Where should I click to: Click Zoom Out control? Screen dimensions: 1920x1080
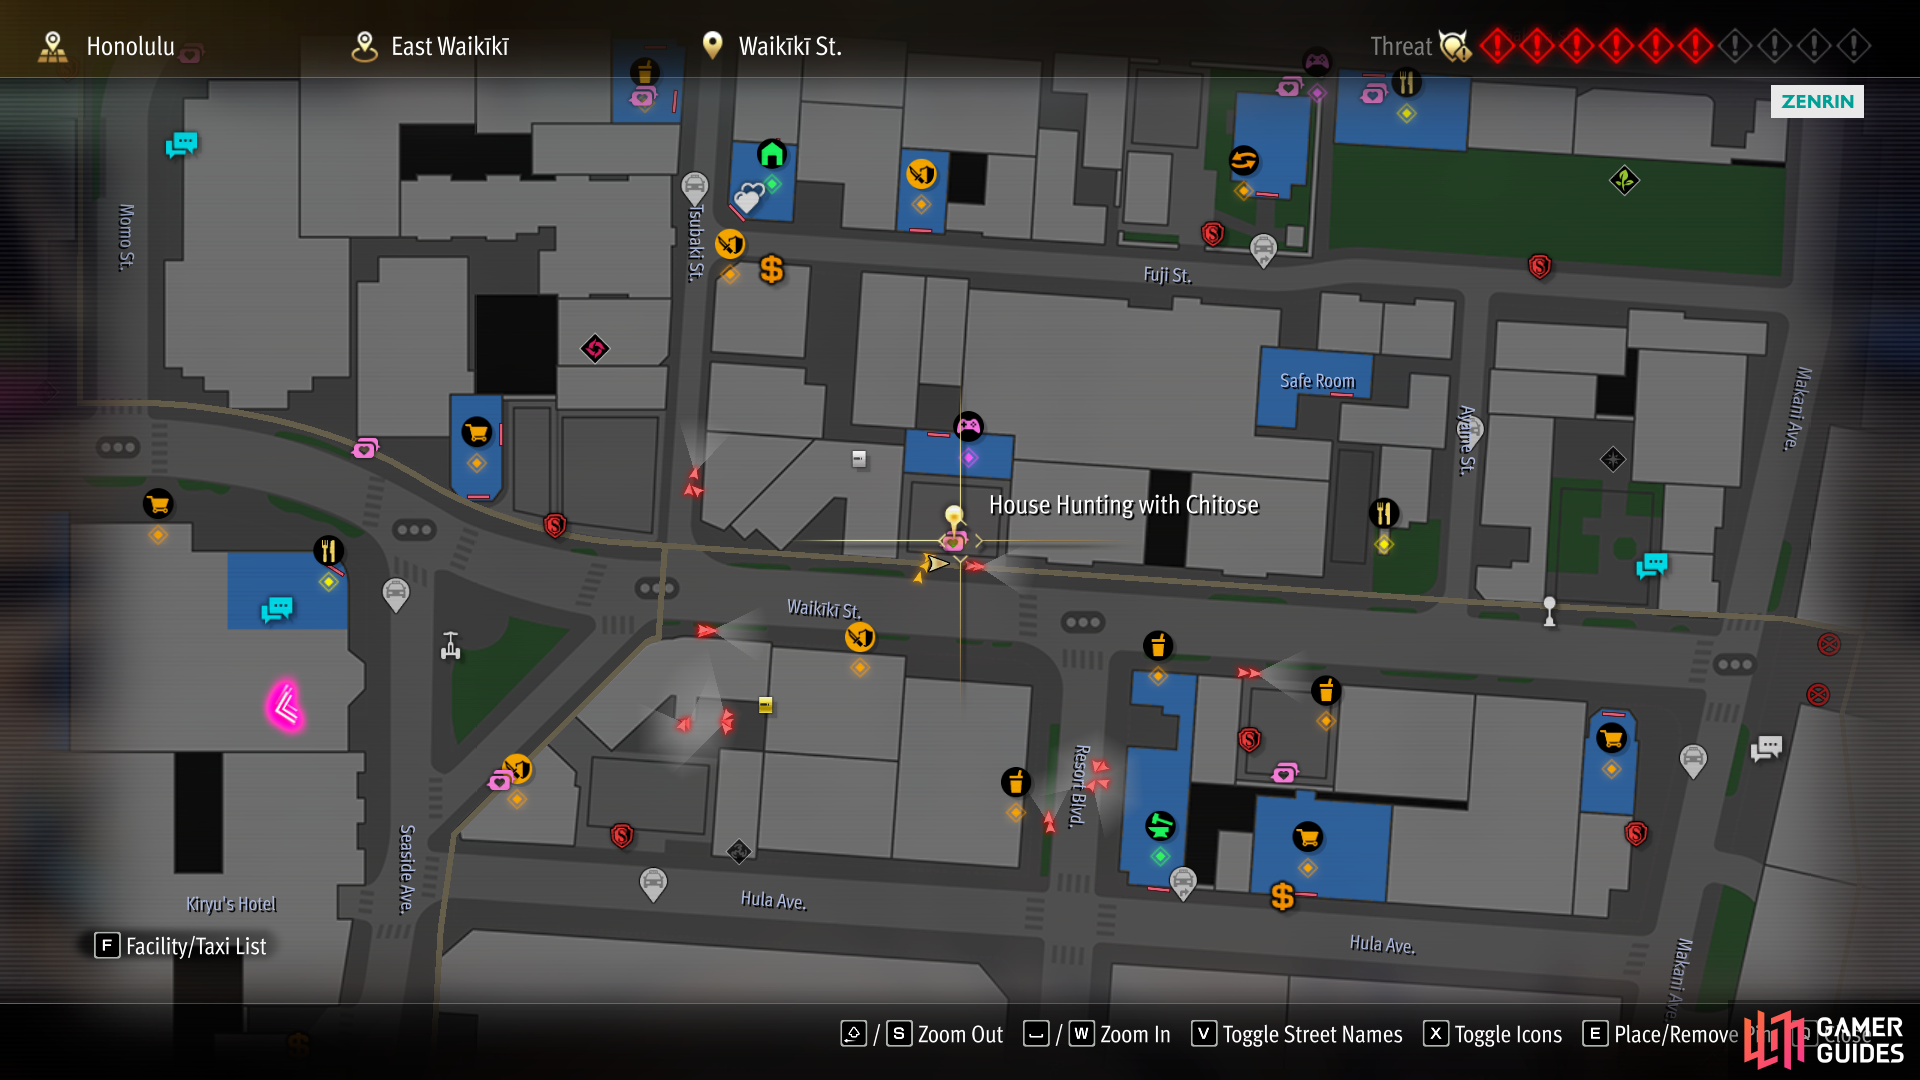922,1034
